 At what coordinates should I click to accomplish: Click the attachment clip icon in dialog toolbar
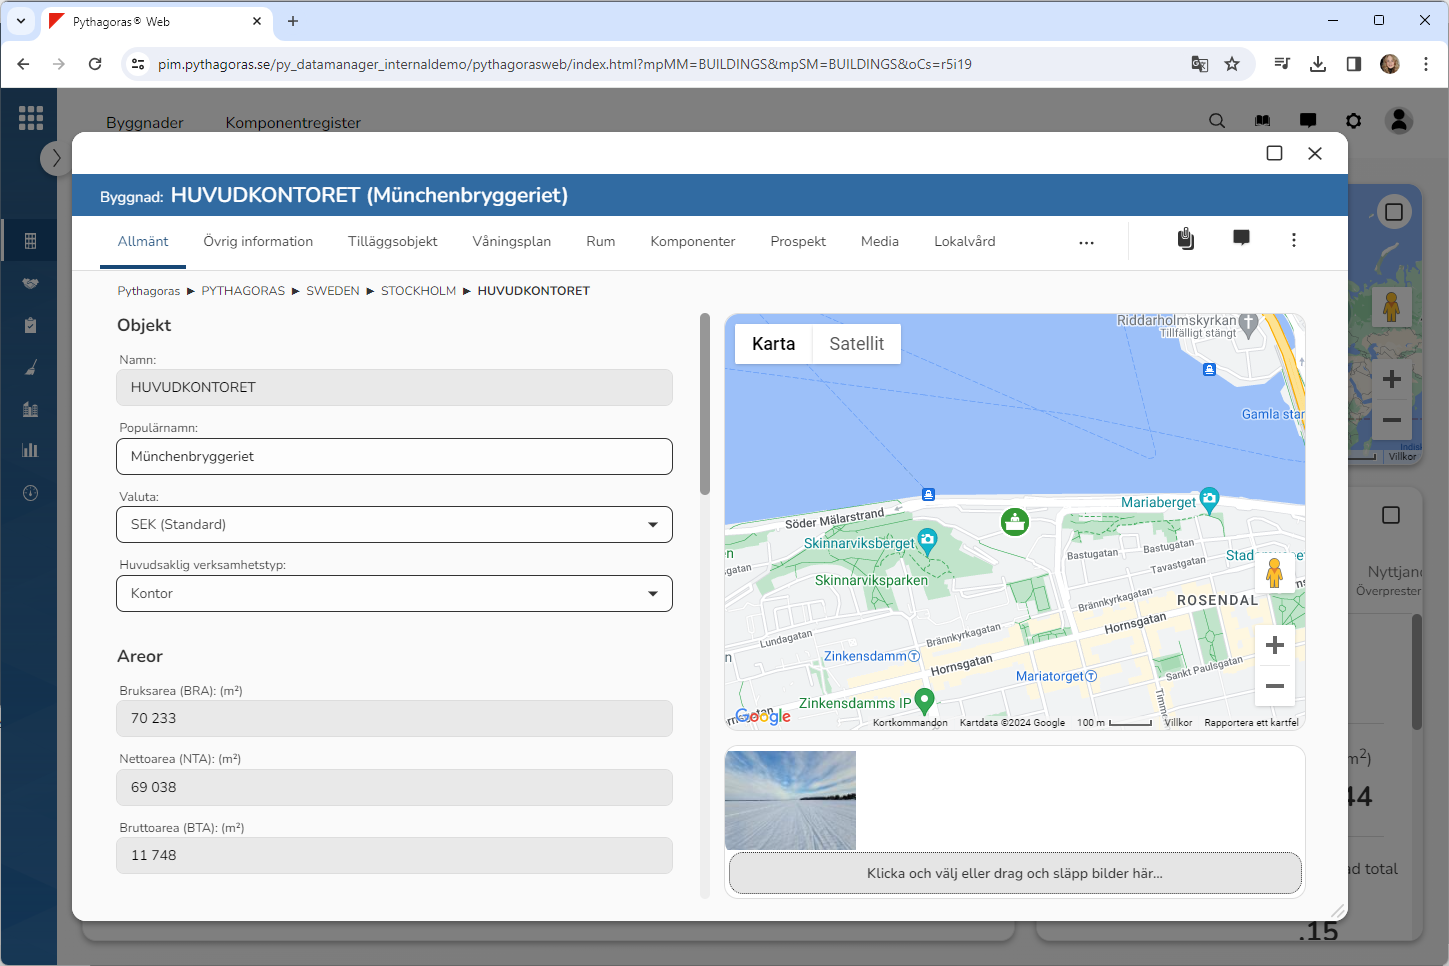coord(1185,239)
